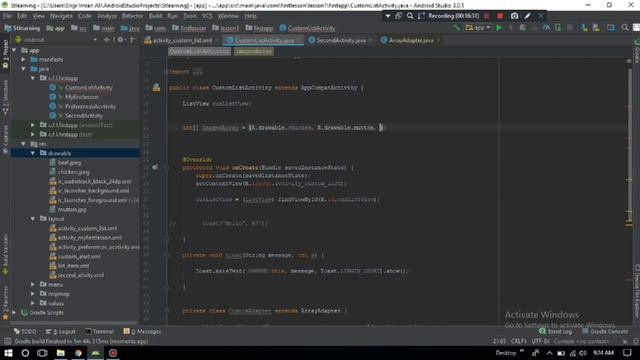Screen dimensions: 640x360
Task: Open the Project Structure toolbar icon
Action: (x=611, y=28)
